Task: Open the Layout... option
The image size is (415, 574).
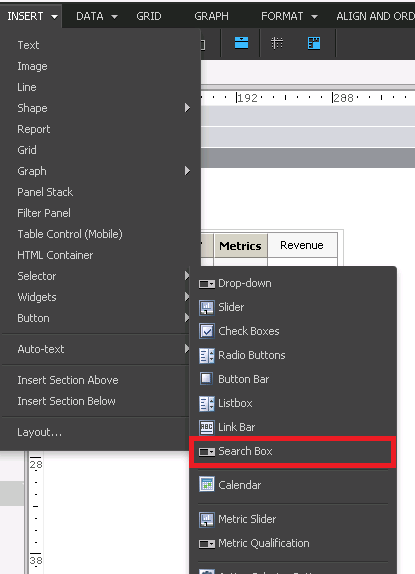Action: [40, 433]
